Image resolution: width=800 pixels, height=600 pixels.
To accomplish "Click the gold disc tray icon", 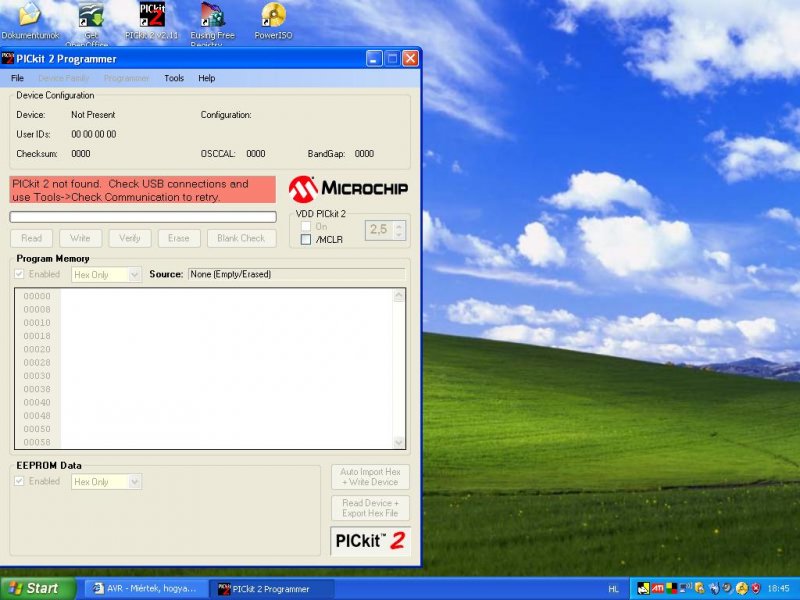I will pyautogui.click(x=742, y=588).
